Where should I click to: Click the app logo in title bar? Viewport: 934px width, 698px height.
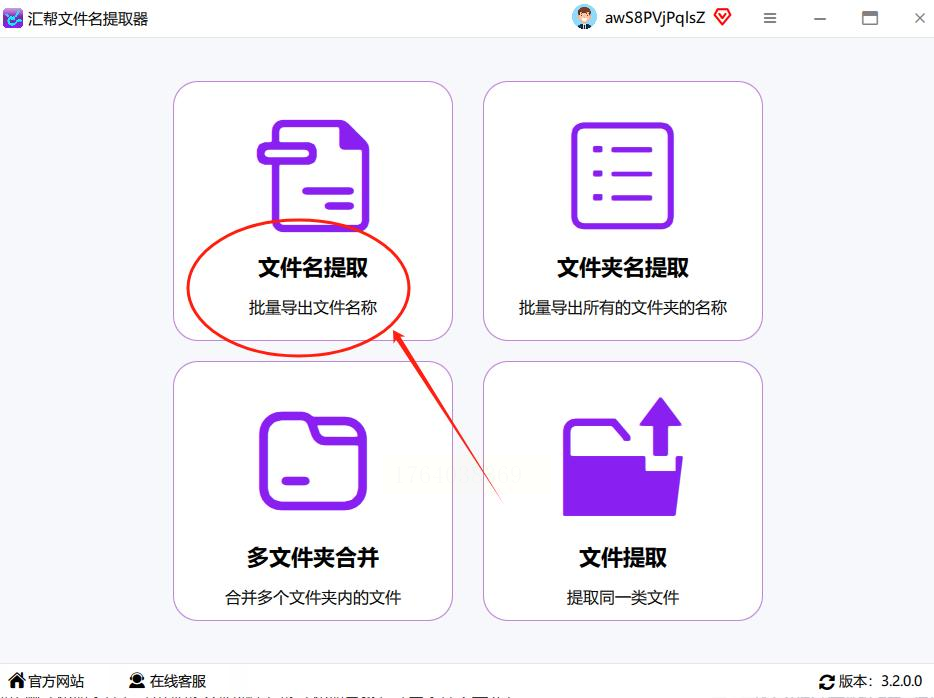[x=13, y=18]
